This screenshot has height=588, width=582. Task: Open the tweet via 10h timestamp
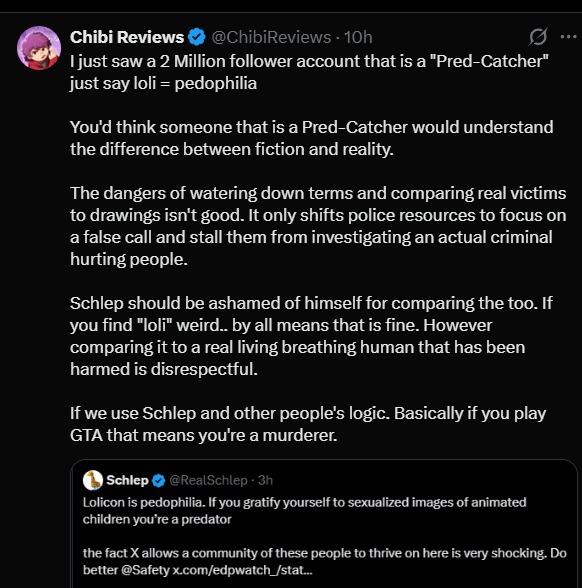(358, 38)
